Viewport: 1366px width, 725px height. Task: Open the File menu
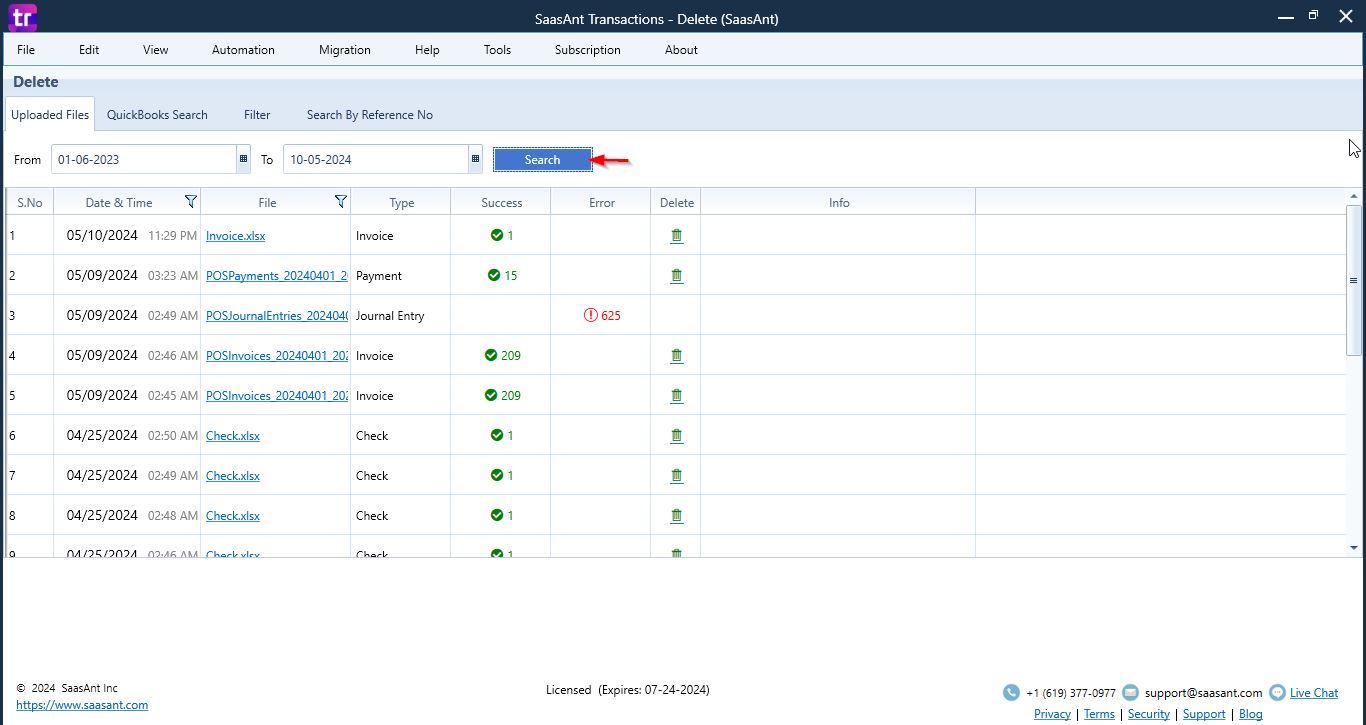[26, 50]
